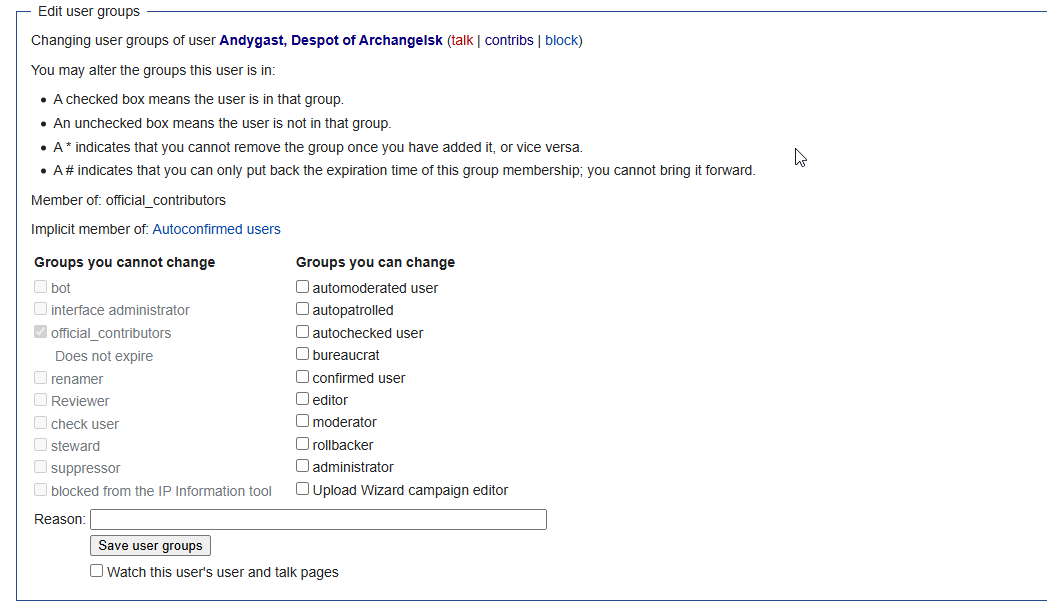This screenshot has width=1047, height=604.
Task: Enable the editor group checkbox
Action: click(x=302, y=399)
